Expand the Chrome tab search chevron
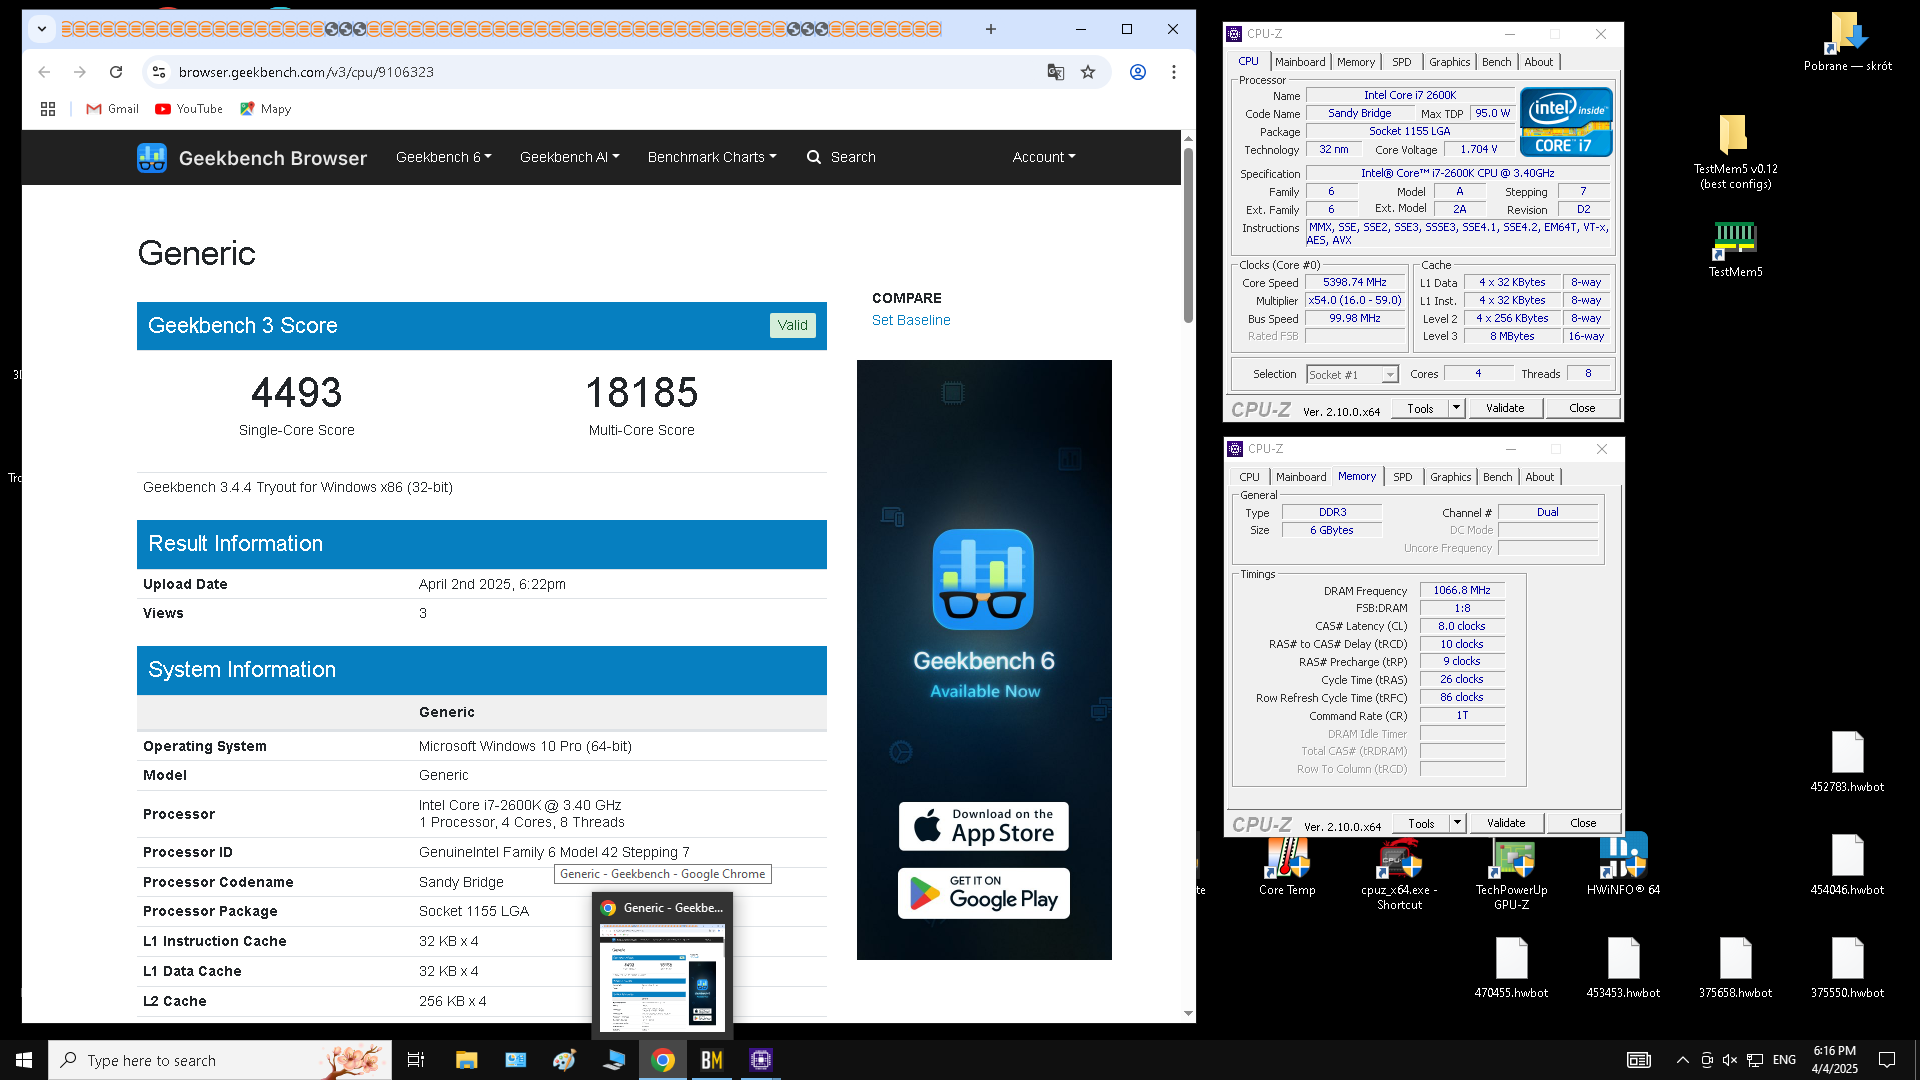1920x1080 pixels. [42, 29]
